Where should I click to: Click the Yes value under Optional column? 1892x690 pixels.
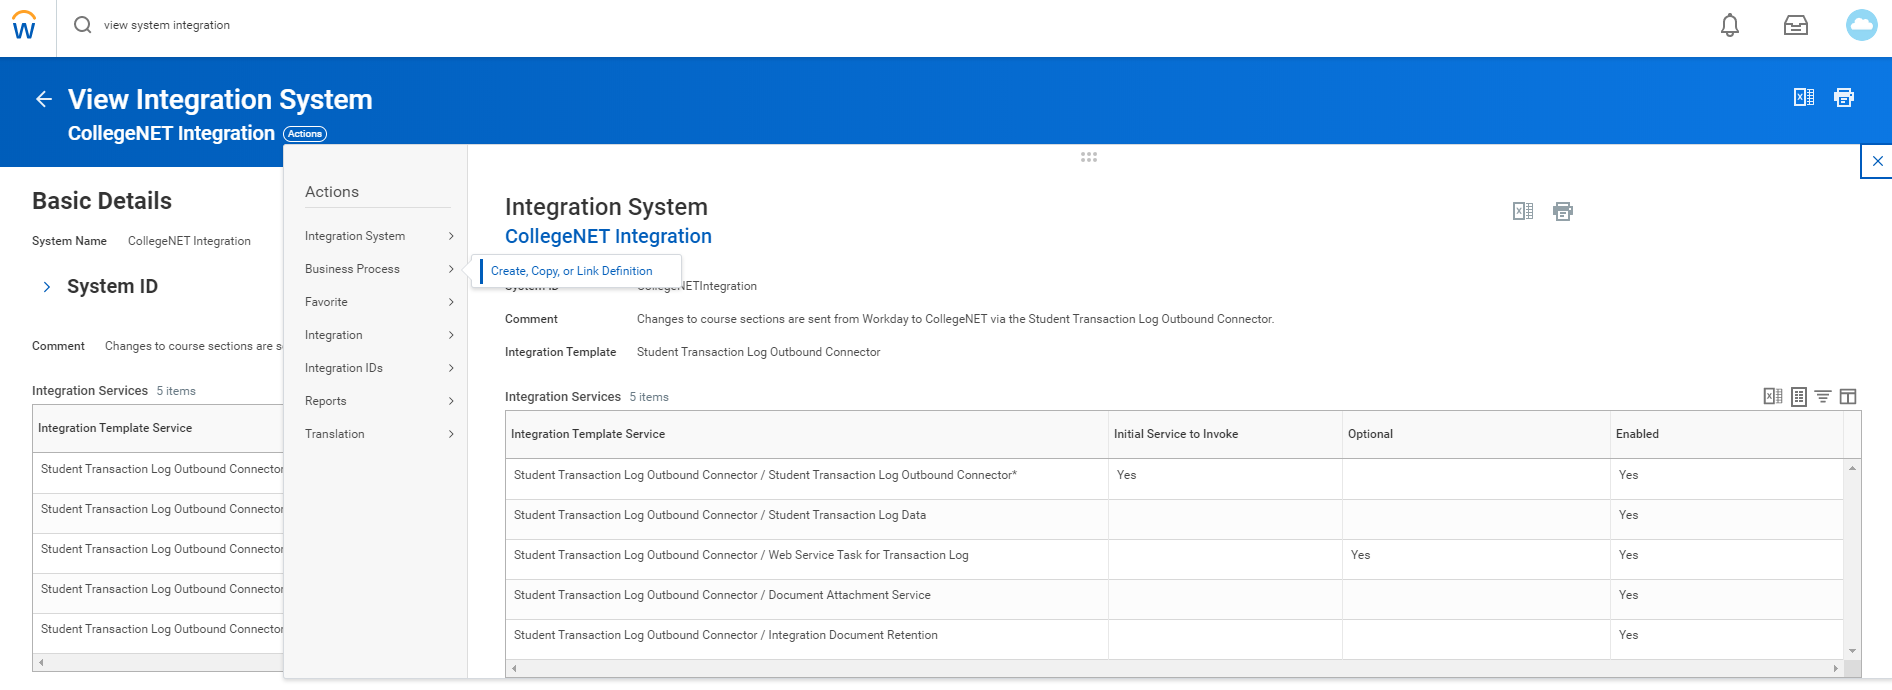tap(1360, 555)
